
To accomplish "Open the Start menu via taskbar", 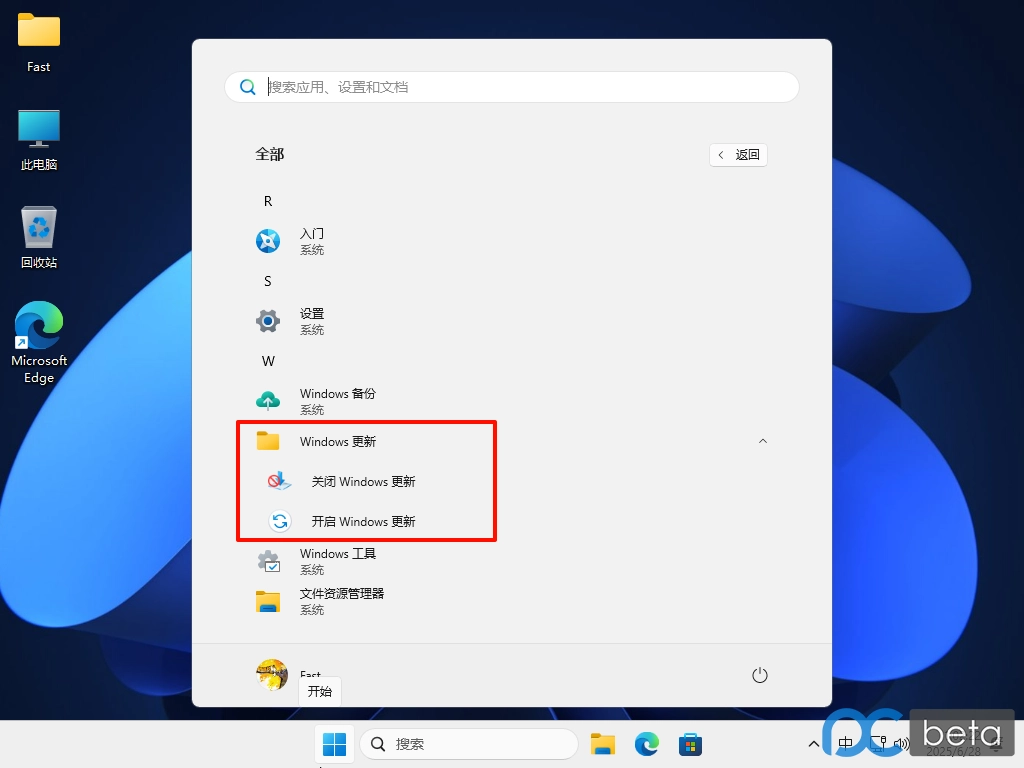I will tap(334, 744).
